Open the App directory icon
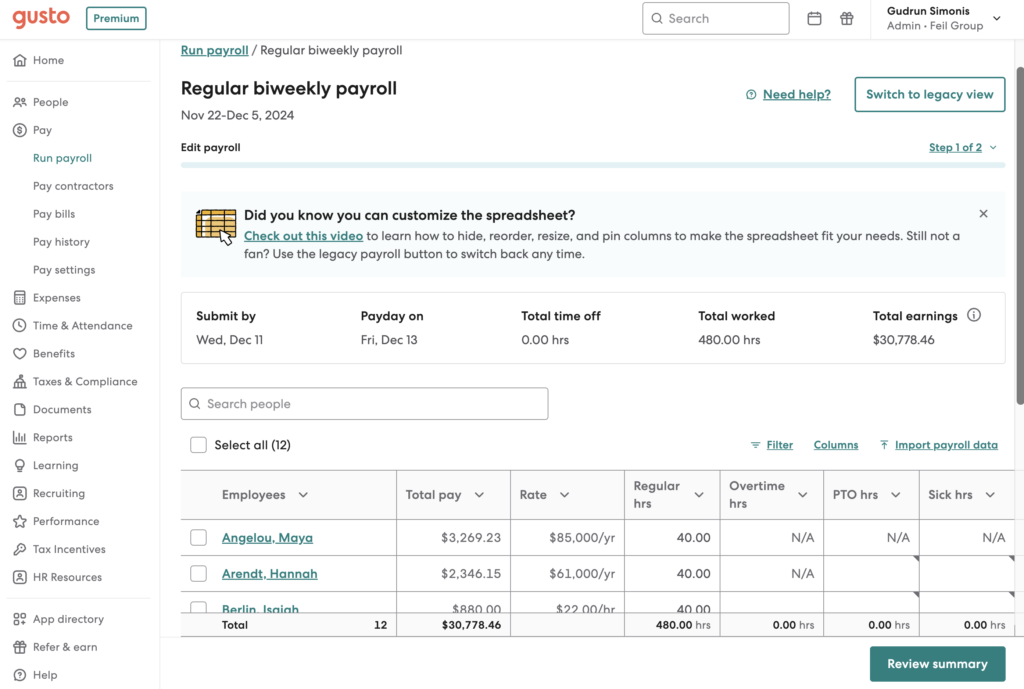 (20, 619)
